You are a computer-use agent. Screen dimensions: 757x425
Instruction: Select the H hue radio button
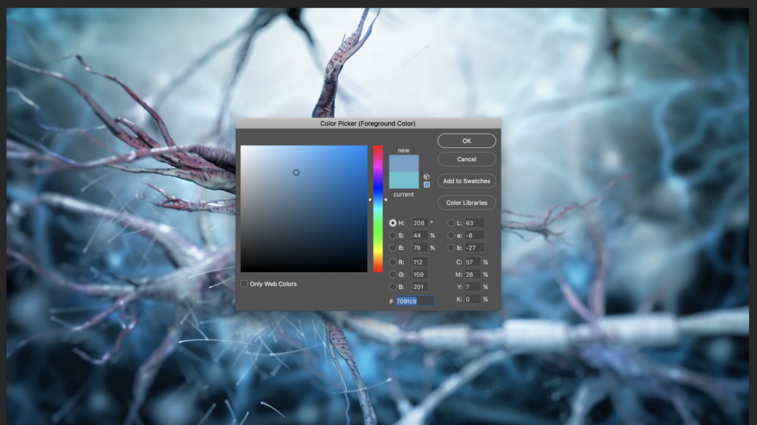[x=393, y=223]
